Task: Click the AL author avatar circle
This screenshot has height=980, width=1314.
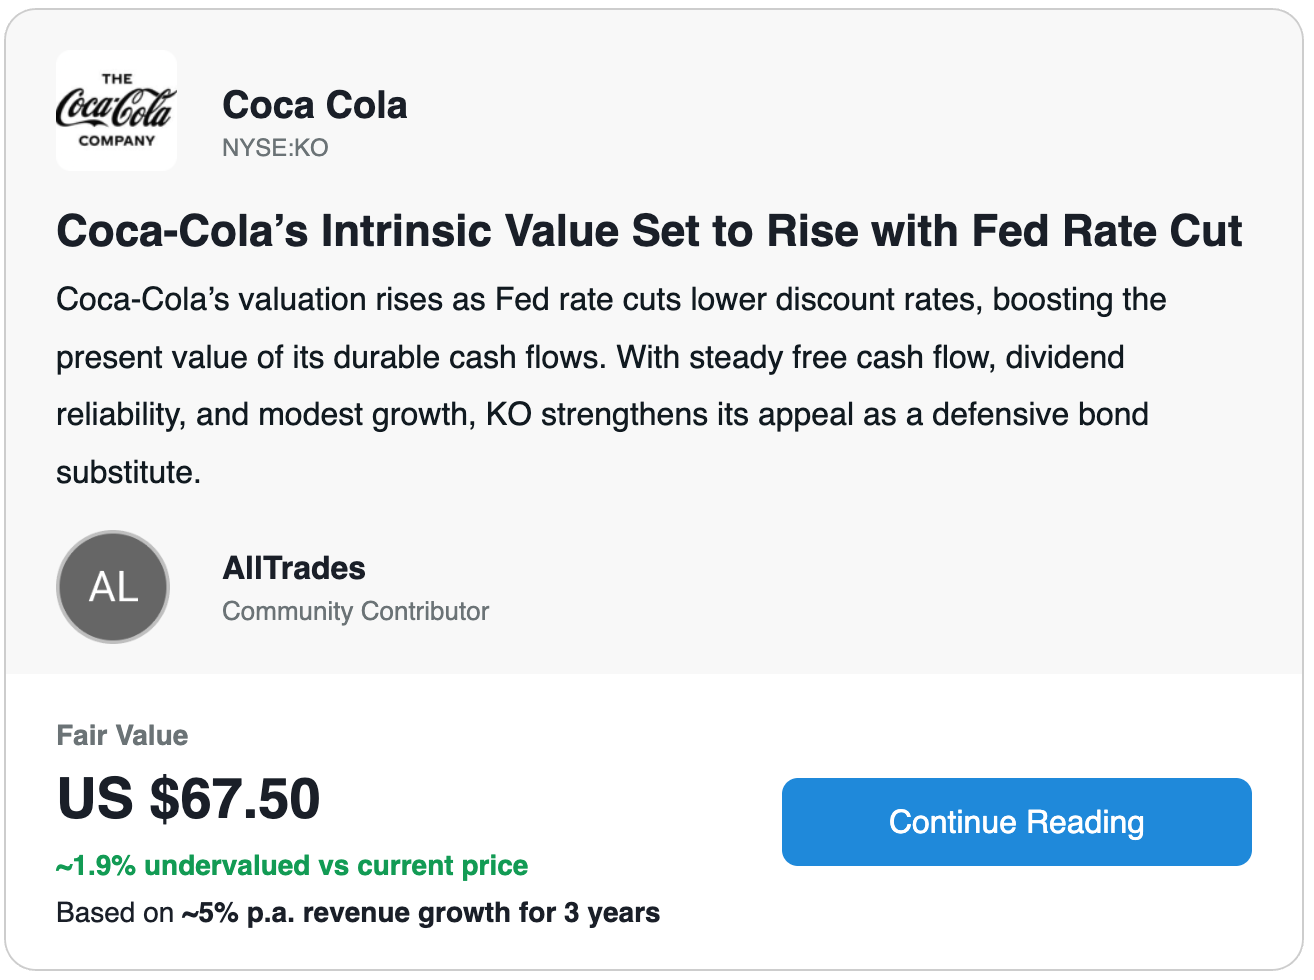Action: (x=113, y=587)
